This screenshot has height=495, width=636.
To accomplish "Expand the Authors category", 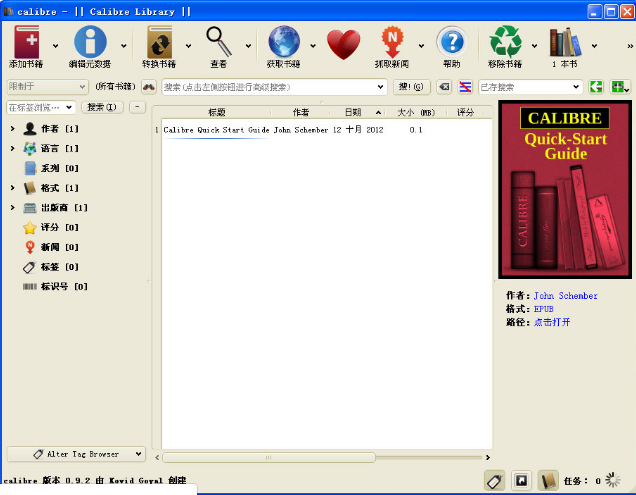I will click(x=13, y=129).
